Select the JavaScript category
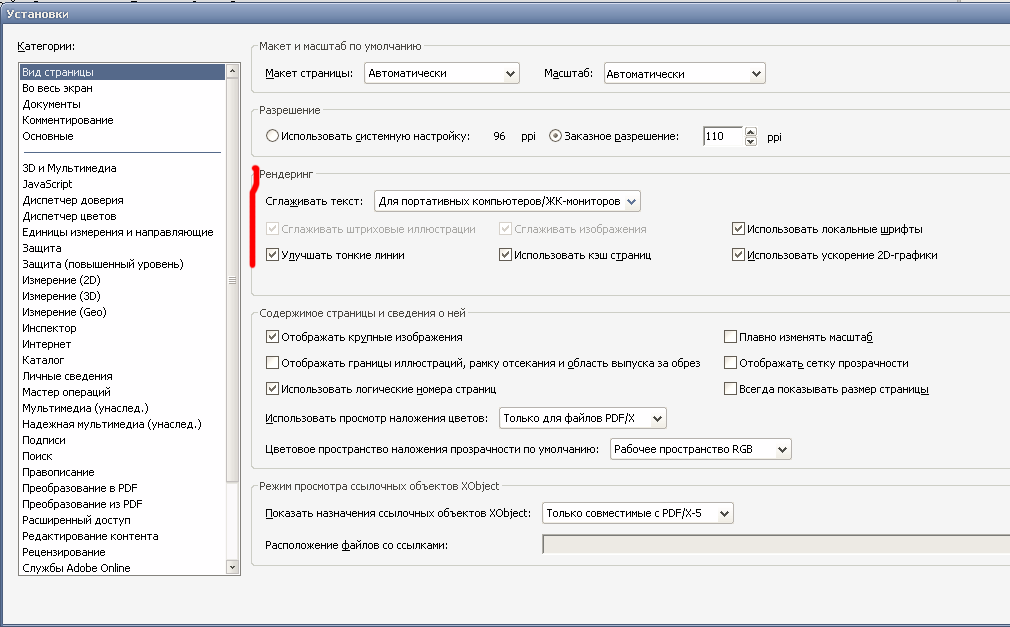Viewport: 1010px width, 627px height. click(47, 184)
